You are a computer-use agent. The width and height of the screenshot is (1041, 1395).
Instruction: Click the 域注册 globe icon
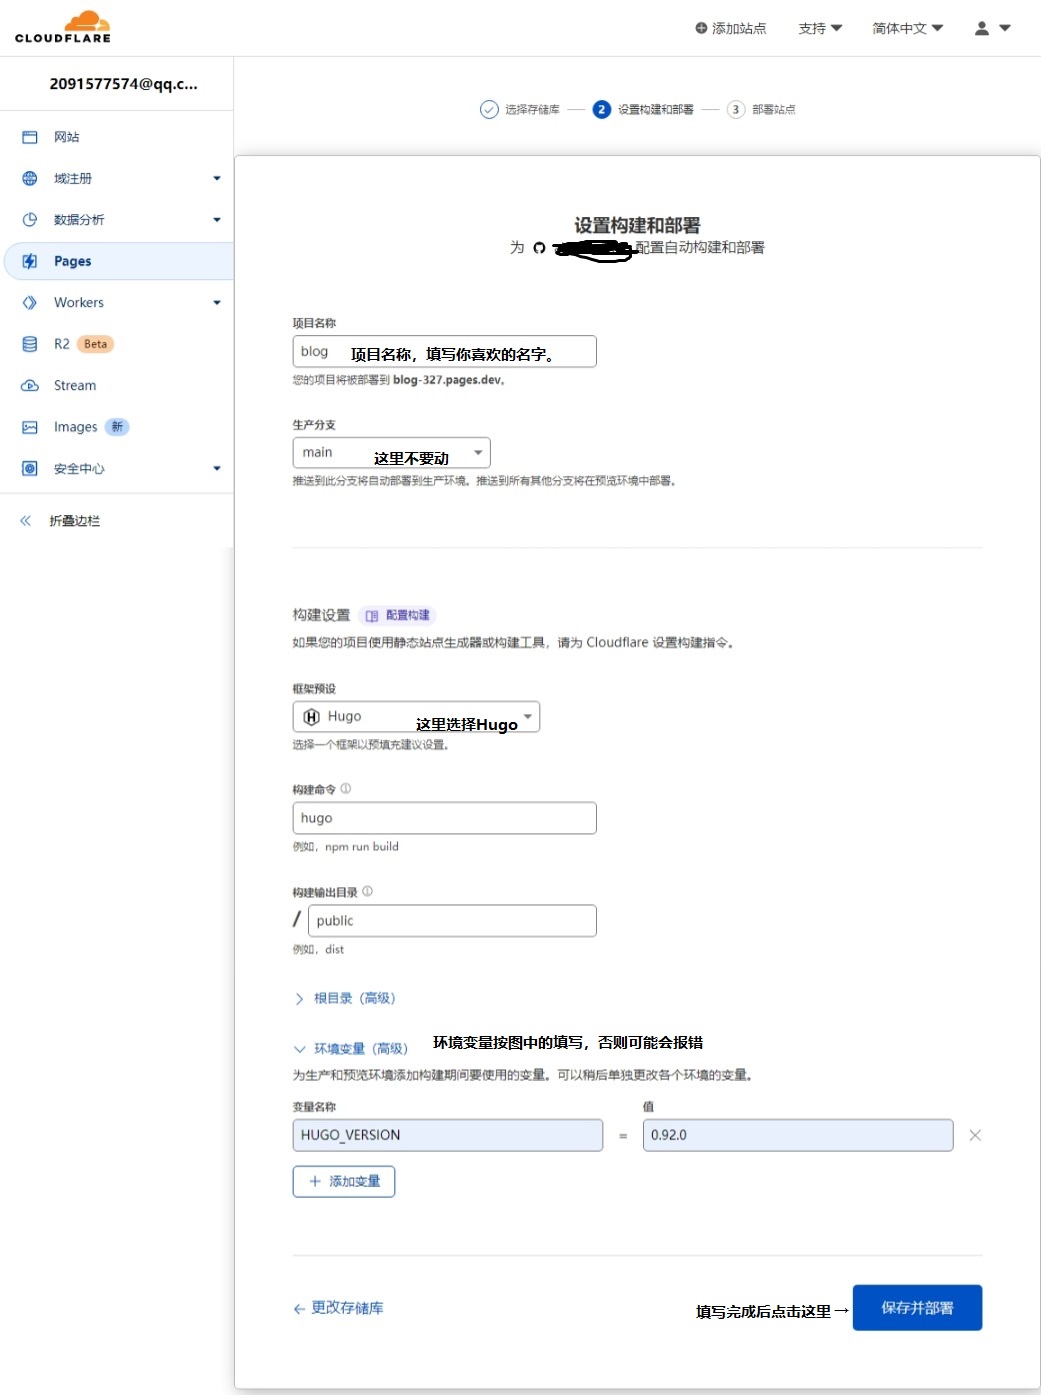click(x=30, y=178)
